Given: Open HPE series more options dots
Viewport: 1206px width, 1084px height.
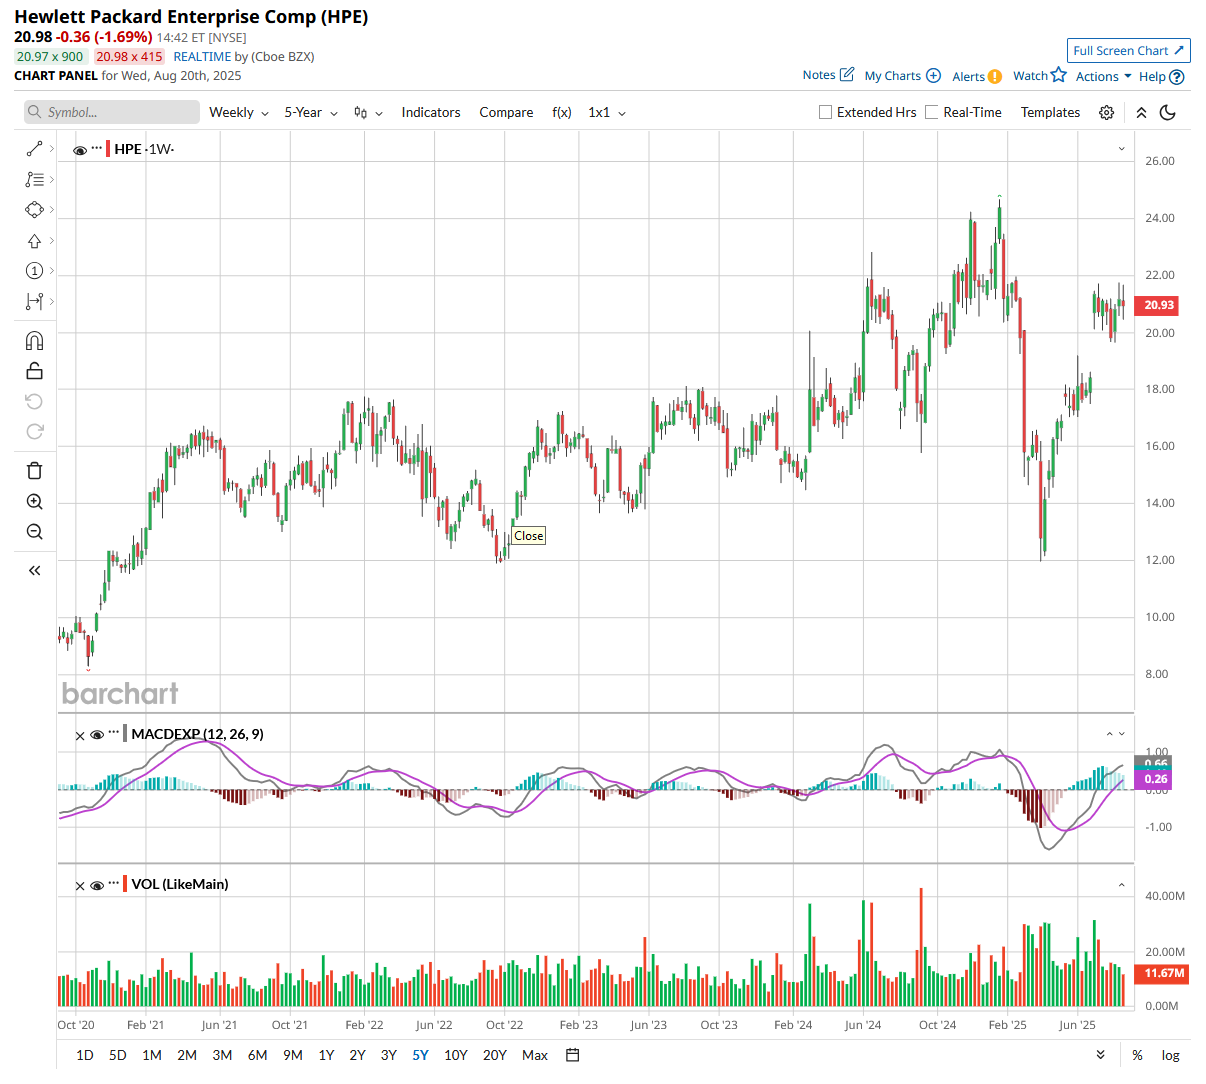Looking at the screenshot, I should [x=97, y=148].
